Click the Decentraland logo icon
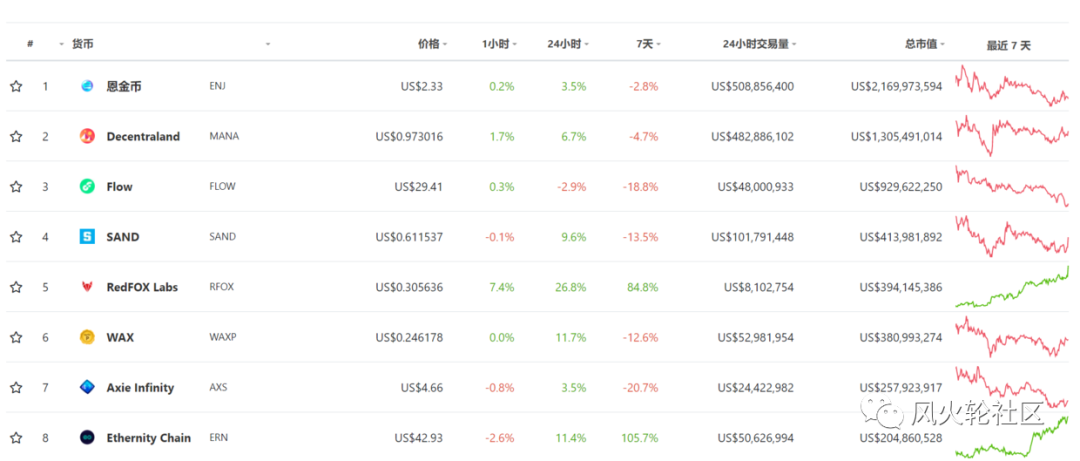Image resolution: width=1080 pixels, height=461 pixels. tap(87, 136)
